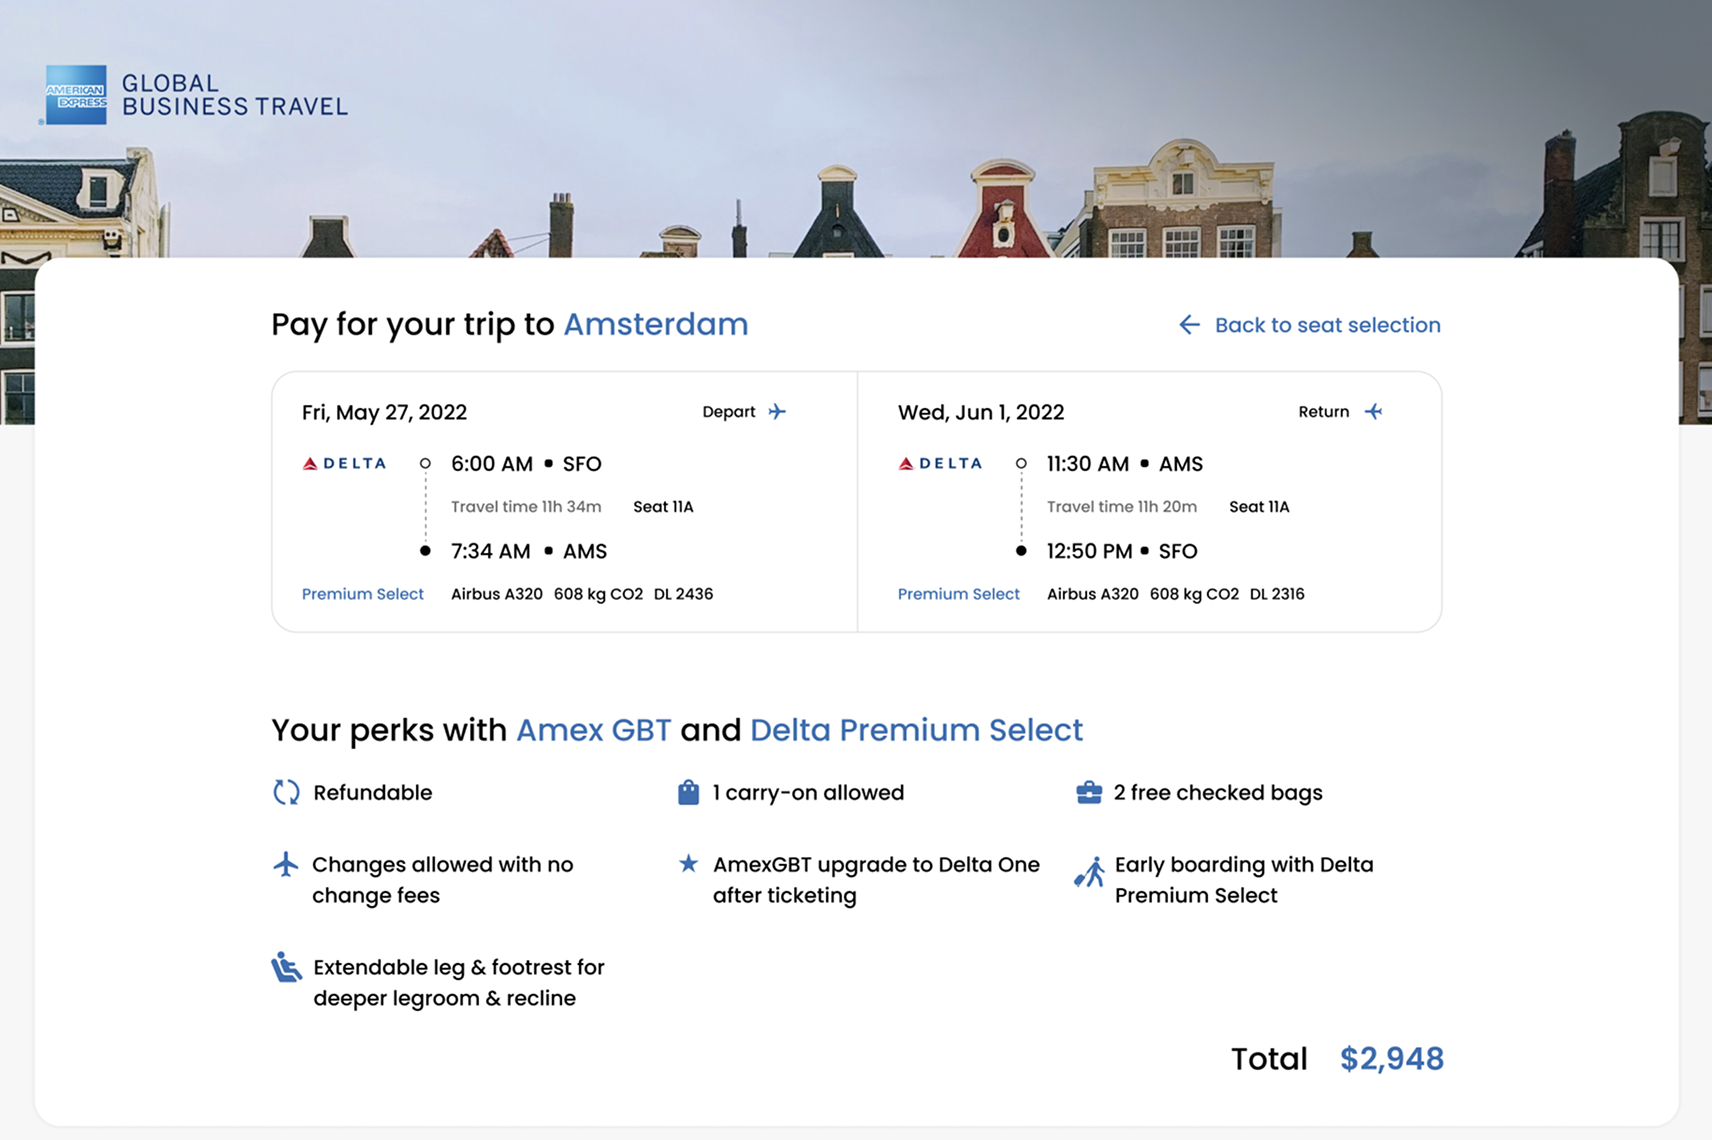Click the Delta logo on the departing flight
The width and height of the screenshot is (1712, 1140).
[x=344, y=463]
